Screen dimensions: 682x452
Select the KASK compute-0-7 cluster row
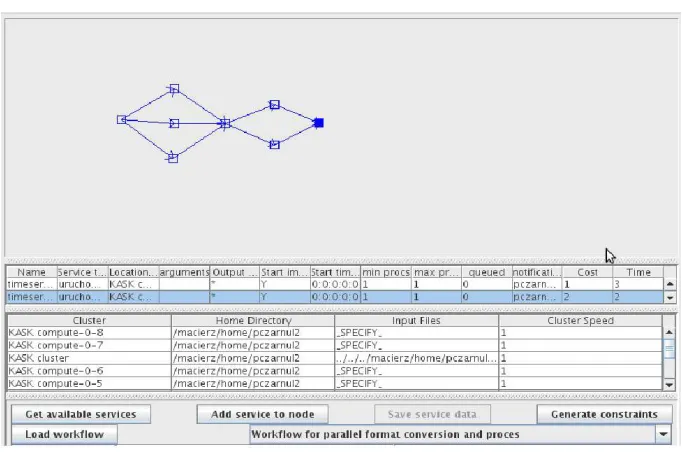(x=335, y=345)
